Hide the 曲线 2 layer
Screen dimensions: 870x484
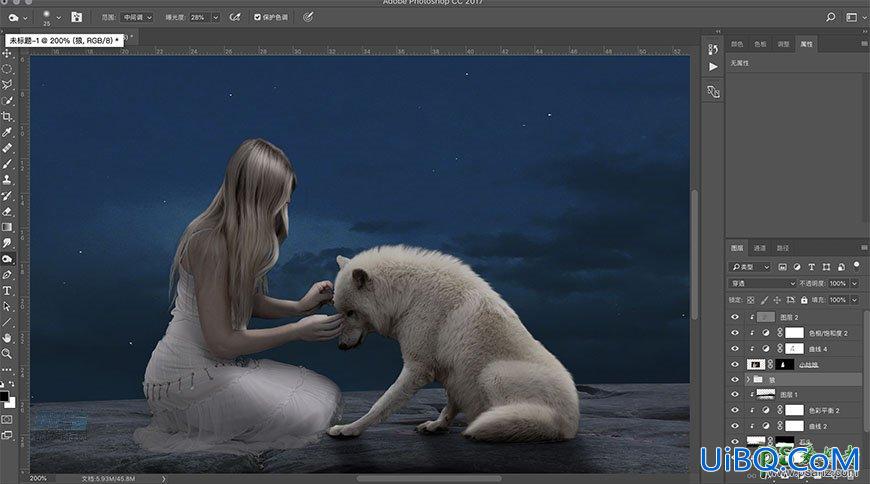pos(735,426)
